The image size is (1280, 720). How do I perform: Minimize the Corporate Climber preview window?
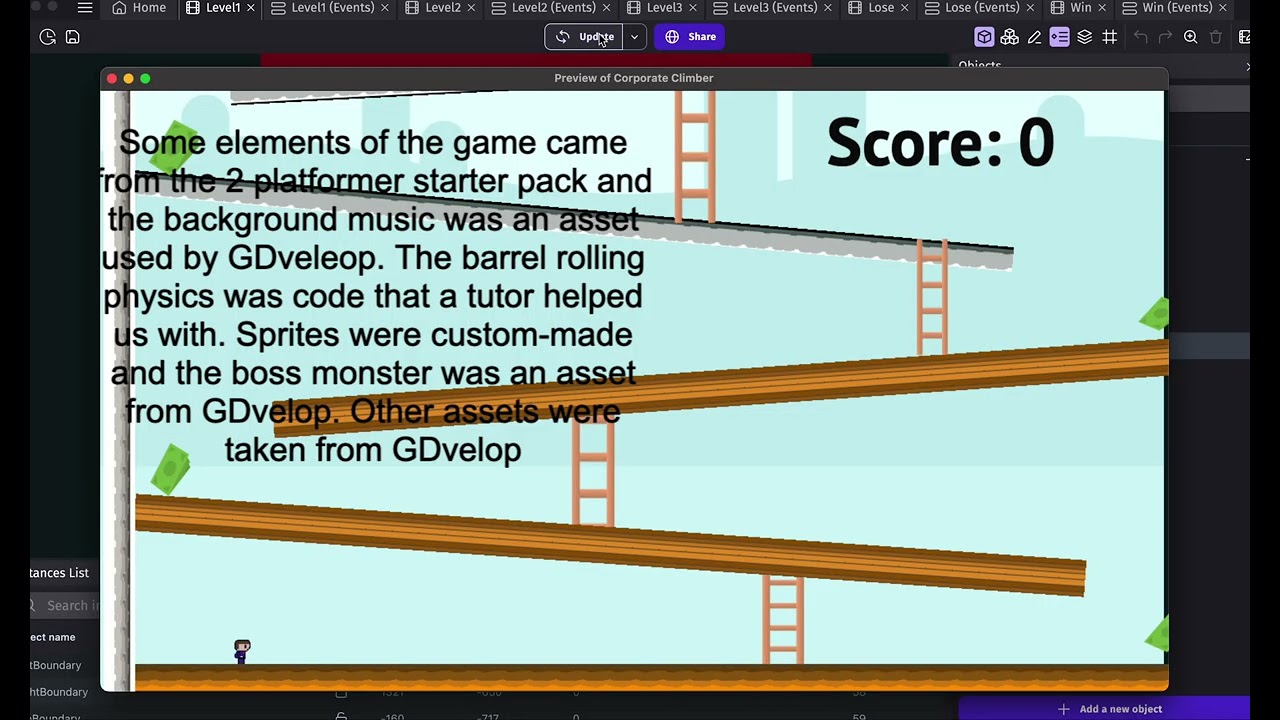click(128, 78)
